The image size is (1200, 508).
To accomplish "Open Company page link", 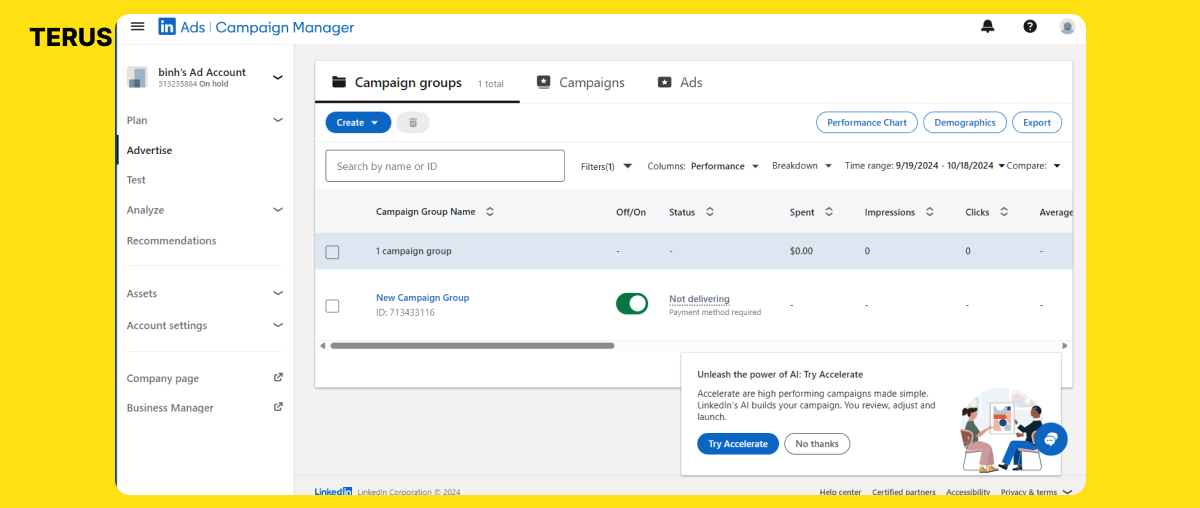I will (x=162, y=378).
